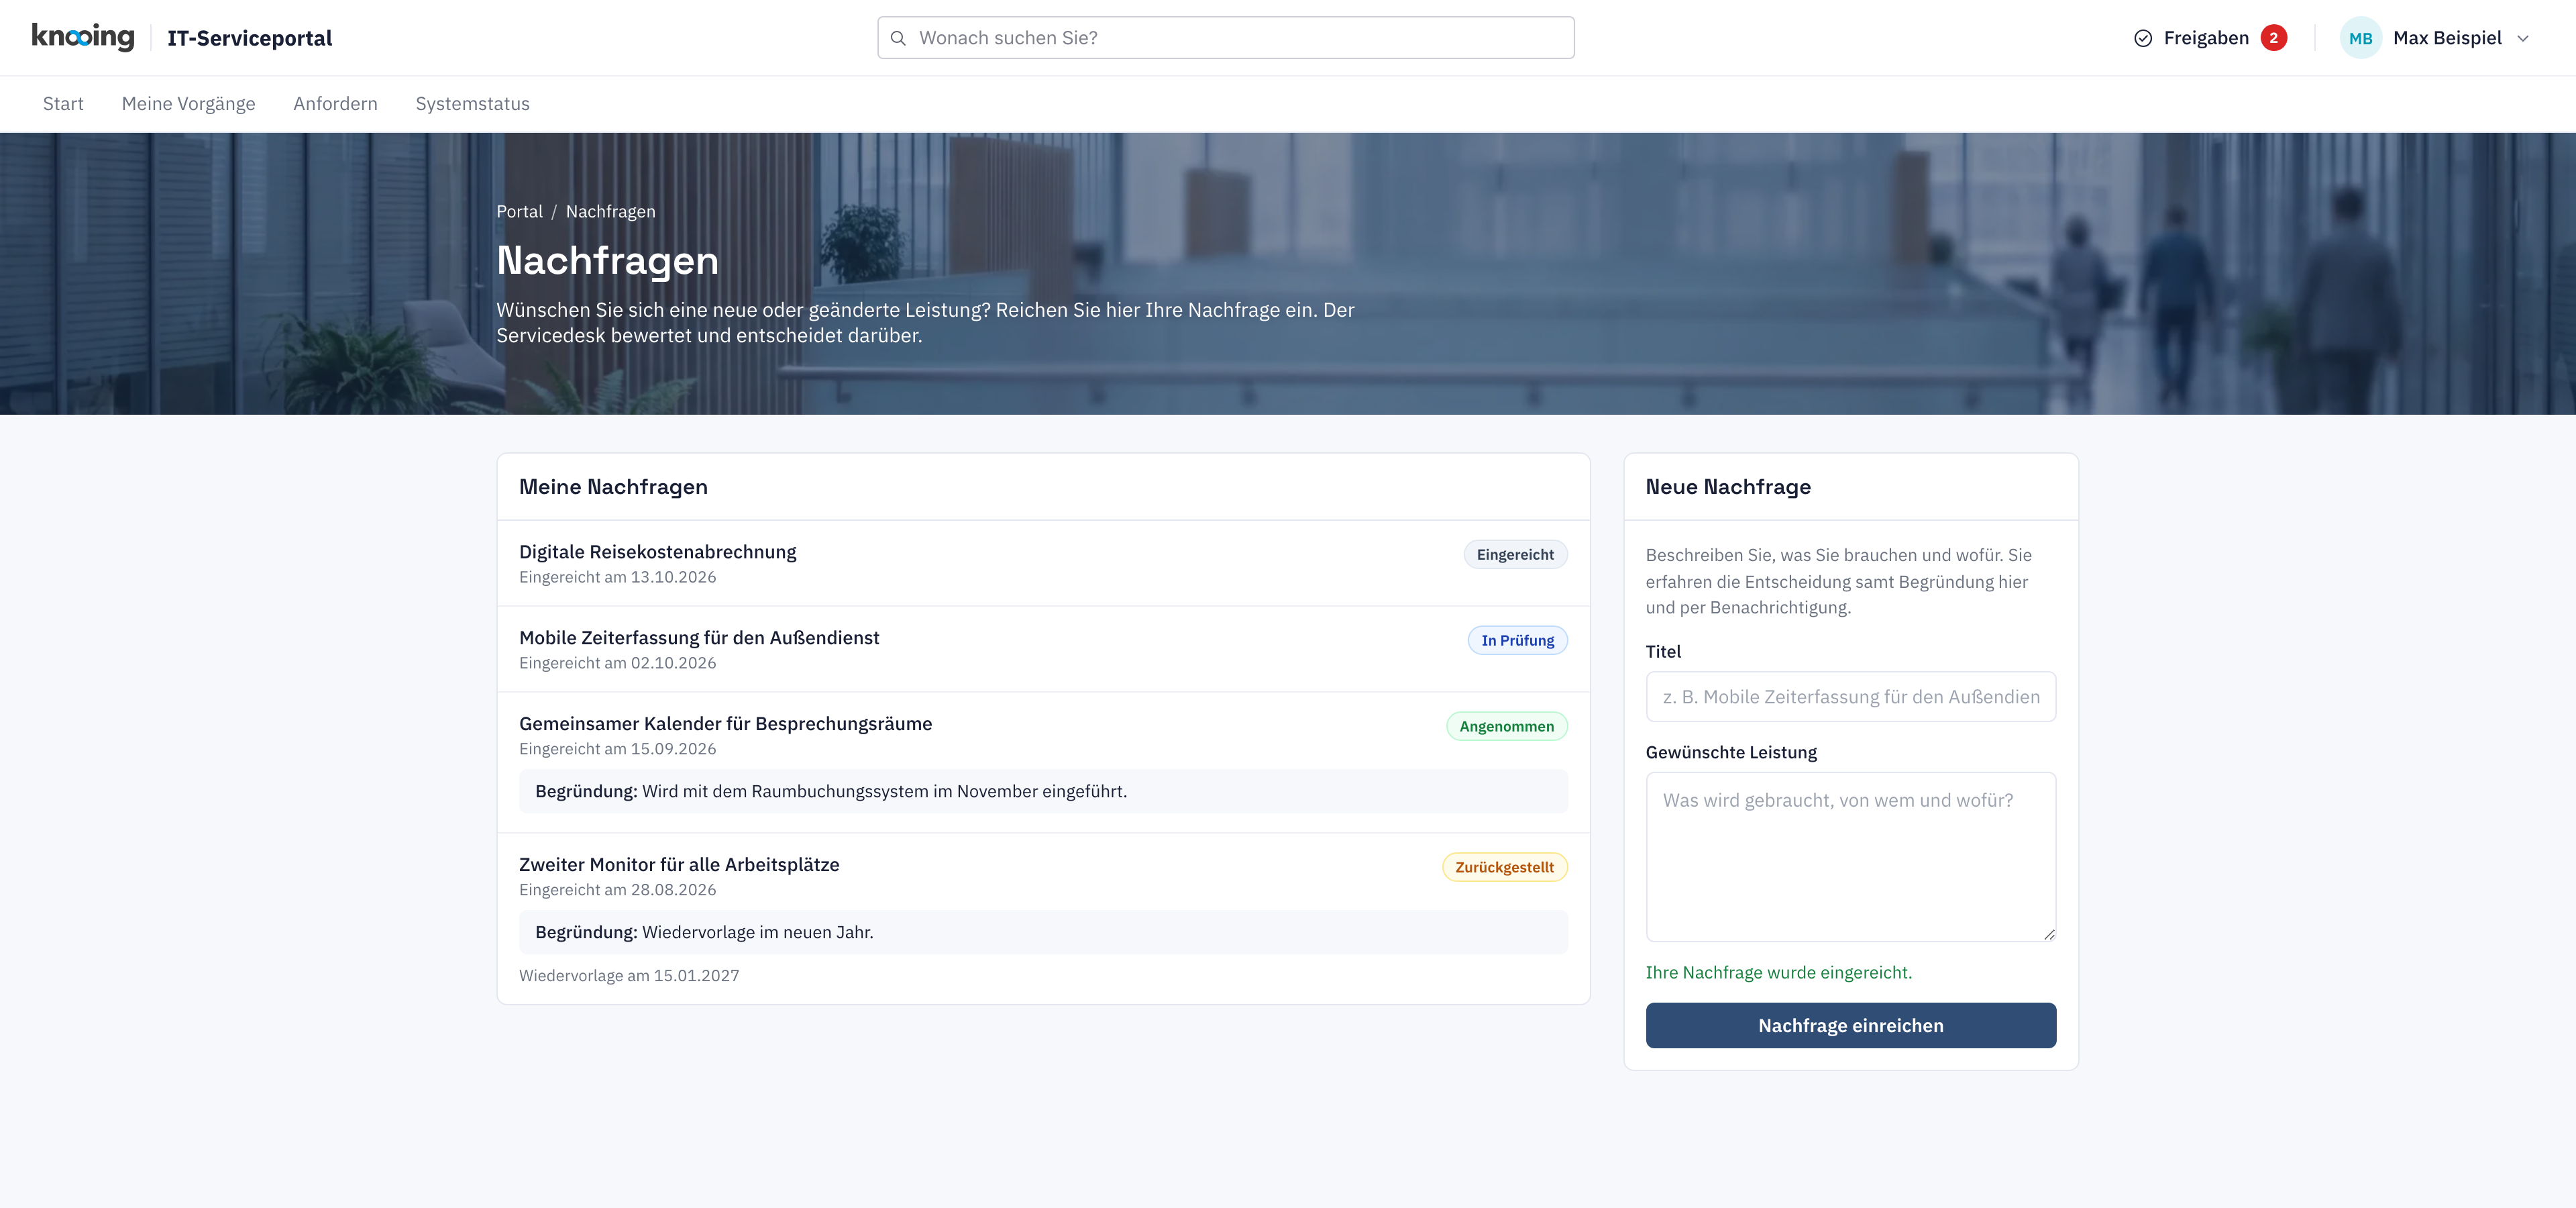Go to Meine Vorgänge tab
2576x1208 pixels.
point(189,104)
